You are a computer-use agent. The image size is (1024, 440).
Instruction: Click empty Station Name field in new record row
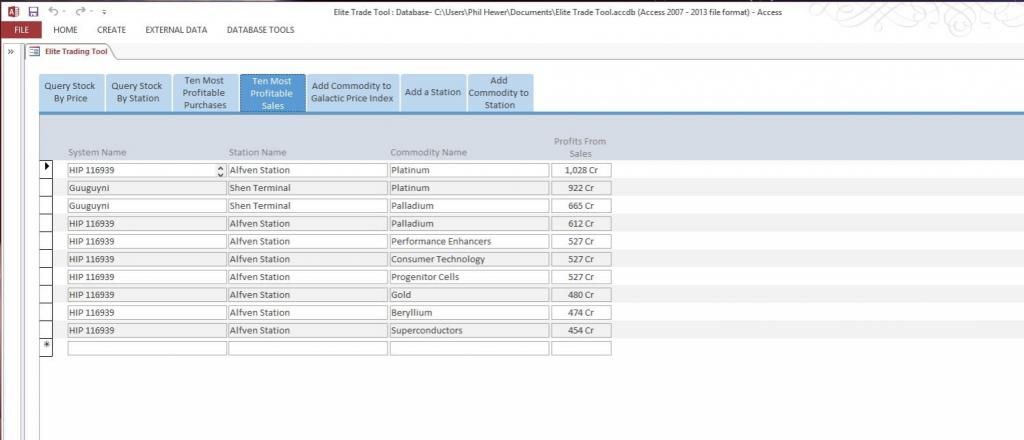(x=308, y=348)
